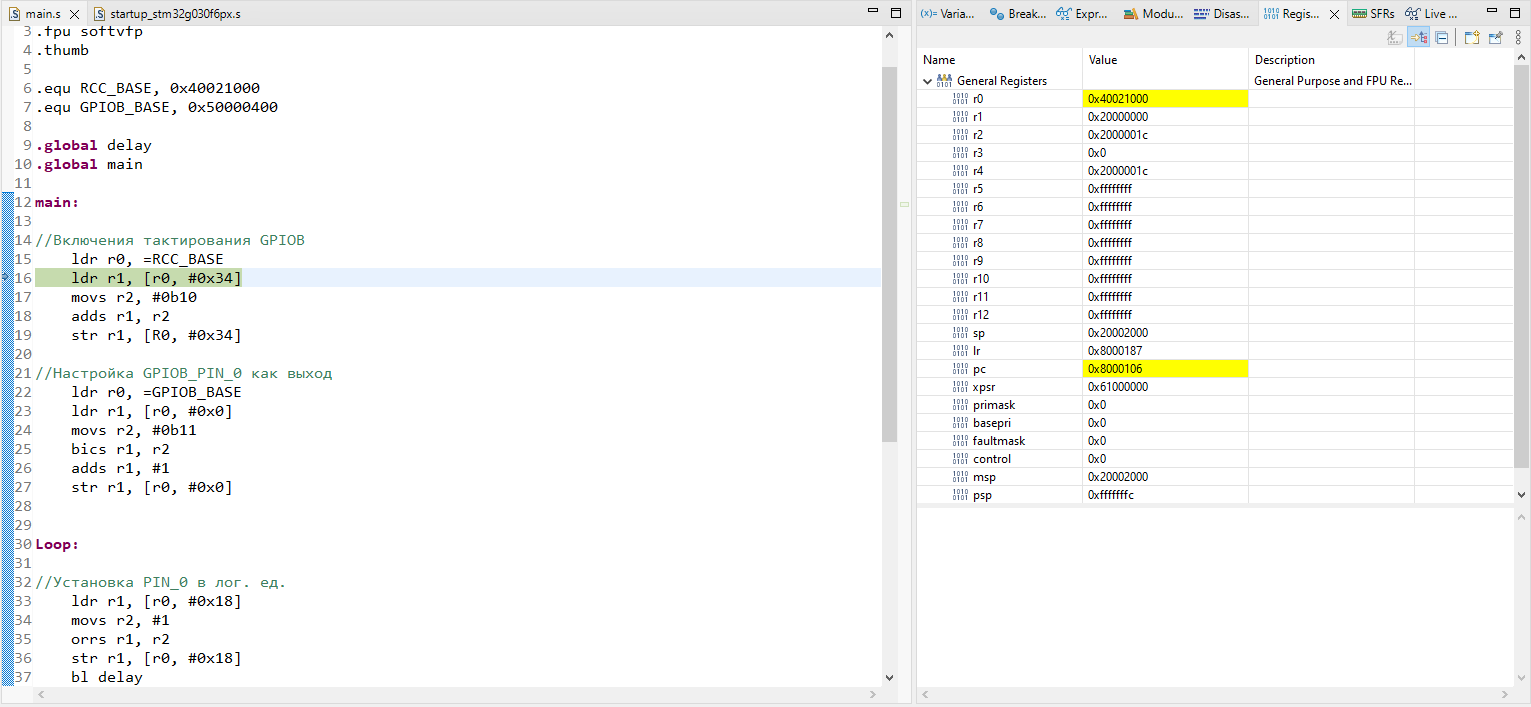Click the r1 register icon
Viewport: 1531px width, 707px height.
click(x=960, y=117)
